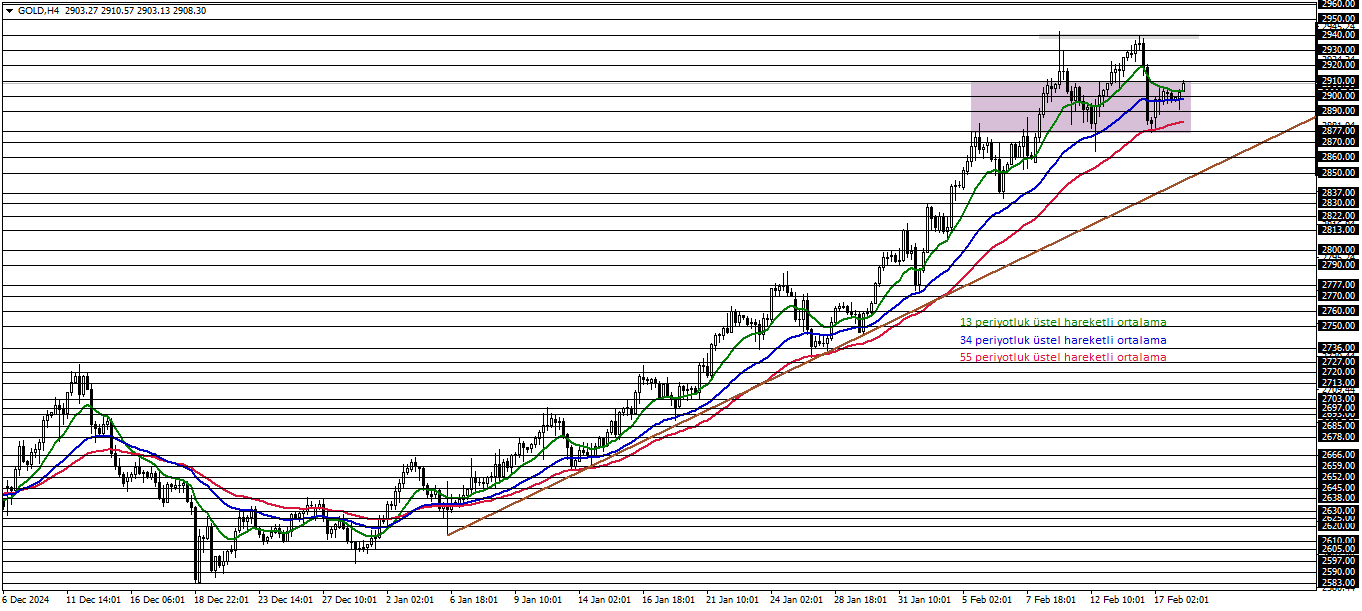Select the brown rising trendline

tap(880, 326)
